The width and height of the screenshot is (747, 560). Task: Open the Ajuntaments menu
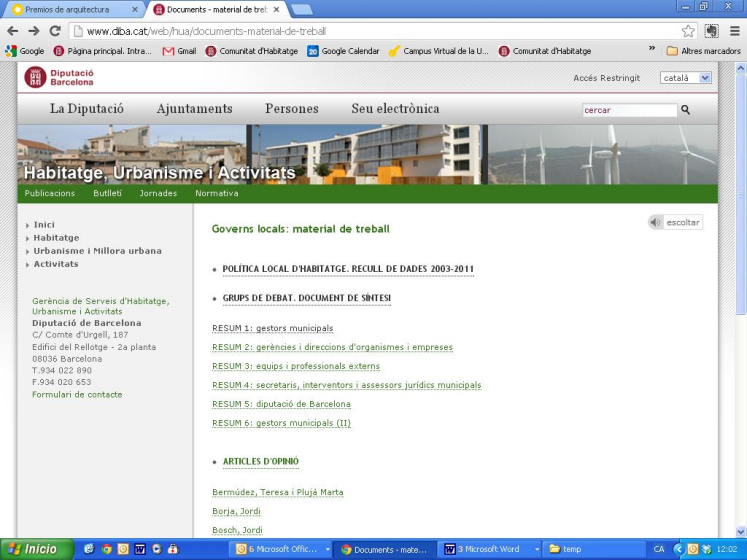pos(194,109)
